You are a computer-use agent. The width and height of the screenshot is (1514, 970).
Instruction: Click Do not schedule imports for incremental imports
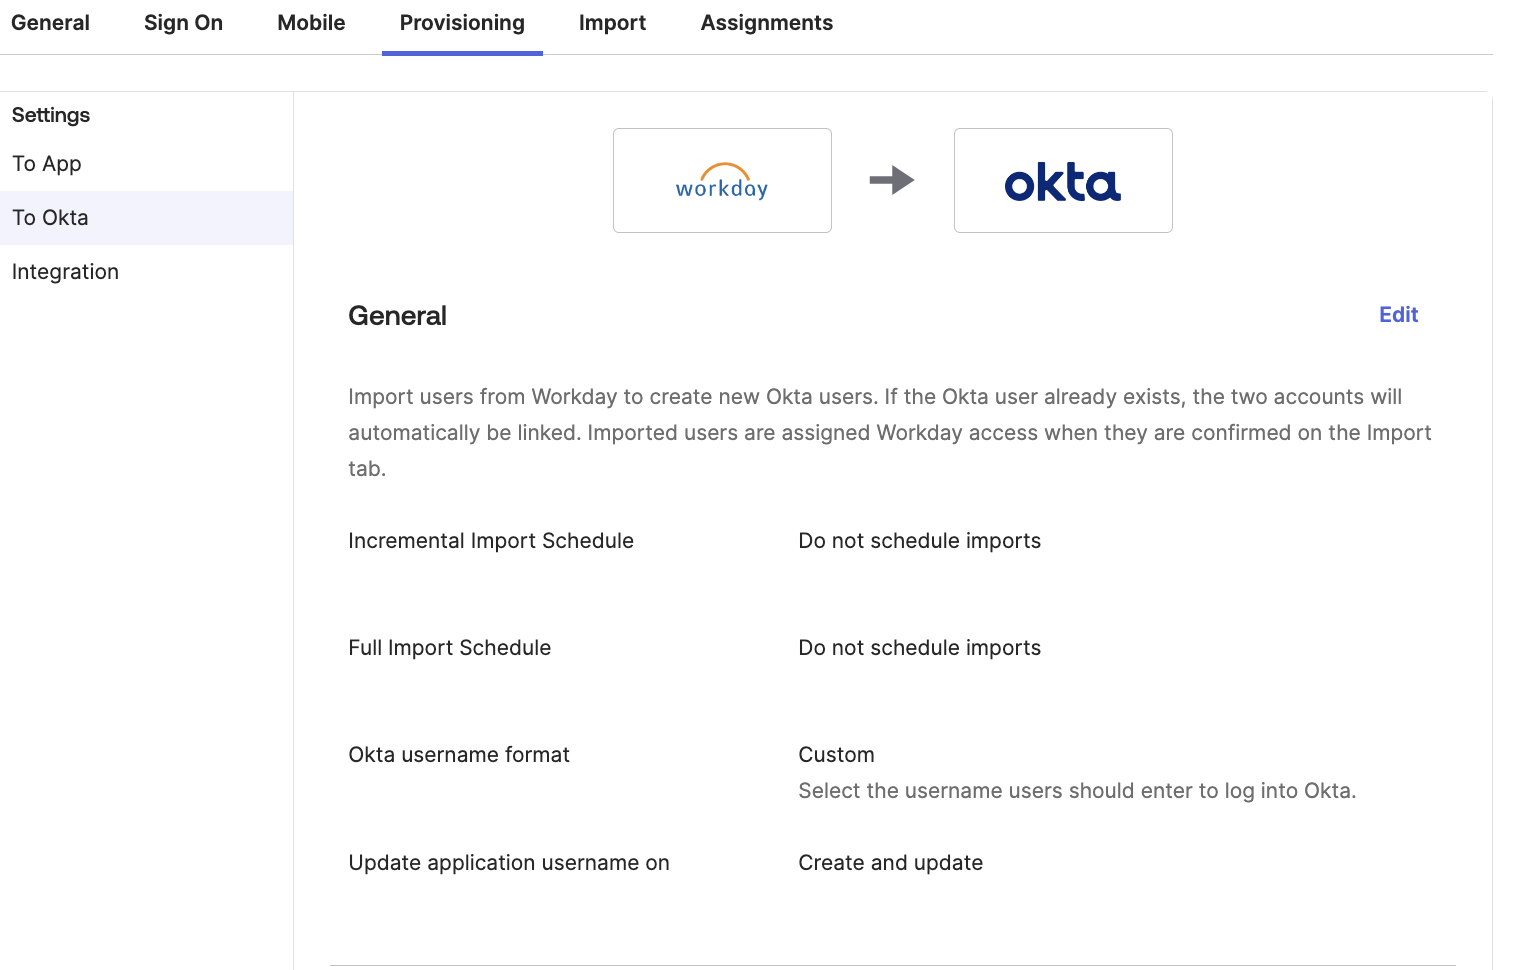point(919,540)
